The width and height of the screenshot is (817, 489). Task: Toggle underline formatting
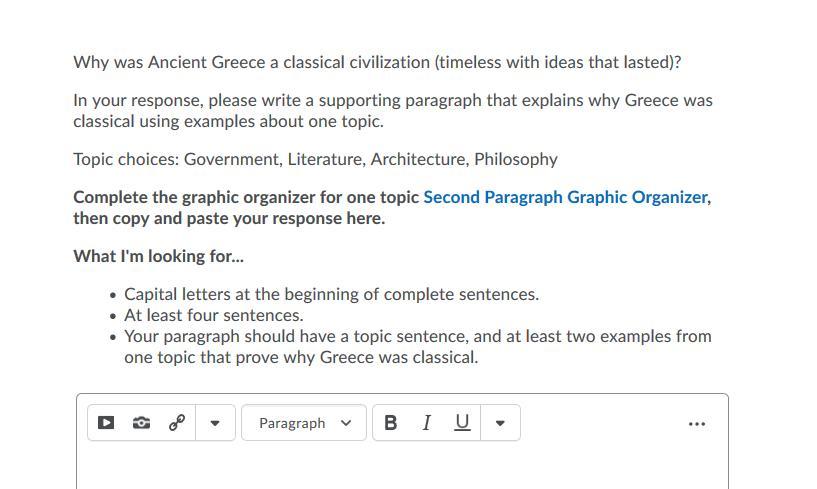[x=461, y=423]
